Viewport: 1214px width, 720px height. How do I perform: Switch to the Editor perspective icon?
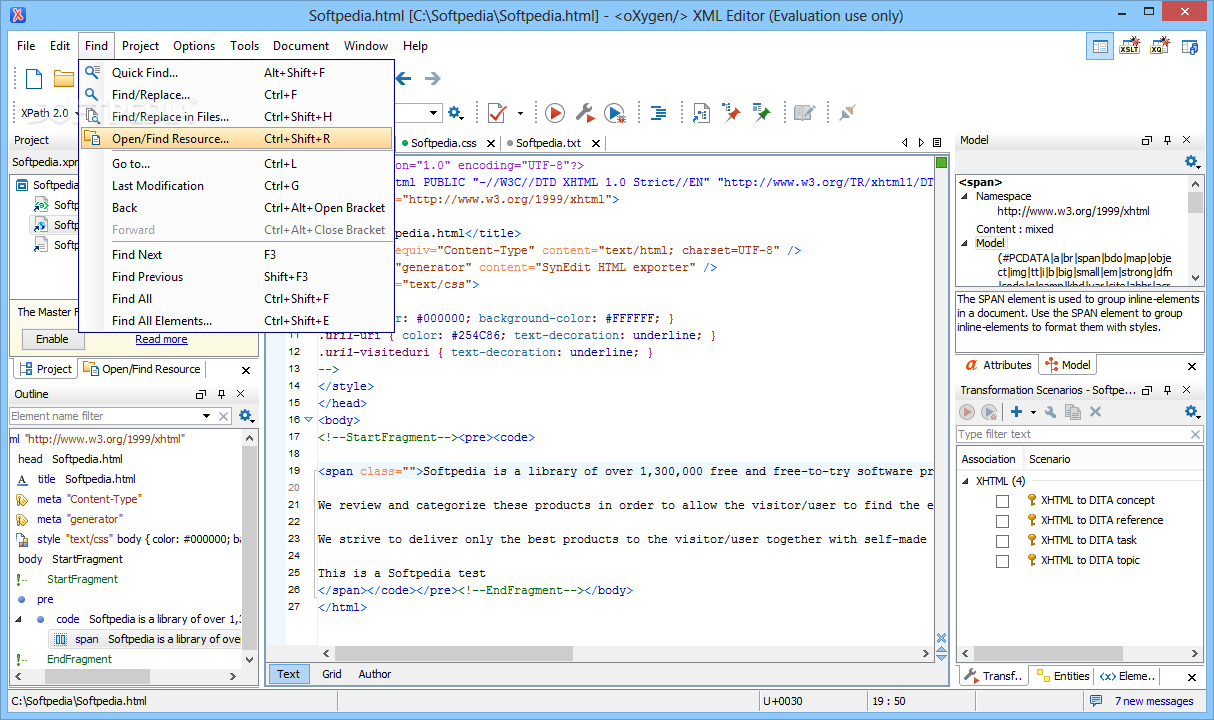tap(1101, 46)
